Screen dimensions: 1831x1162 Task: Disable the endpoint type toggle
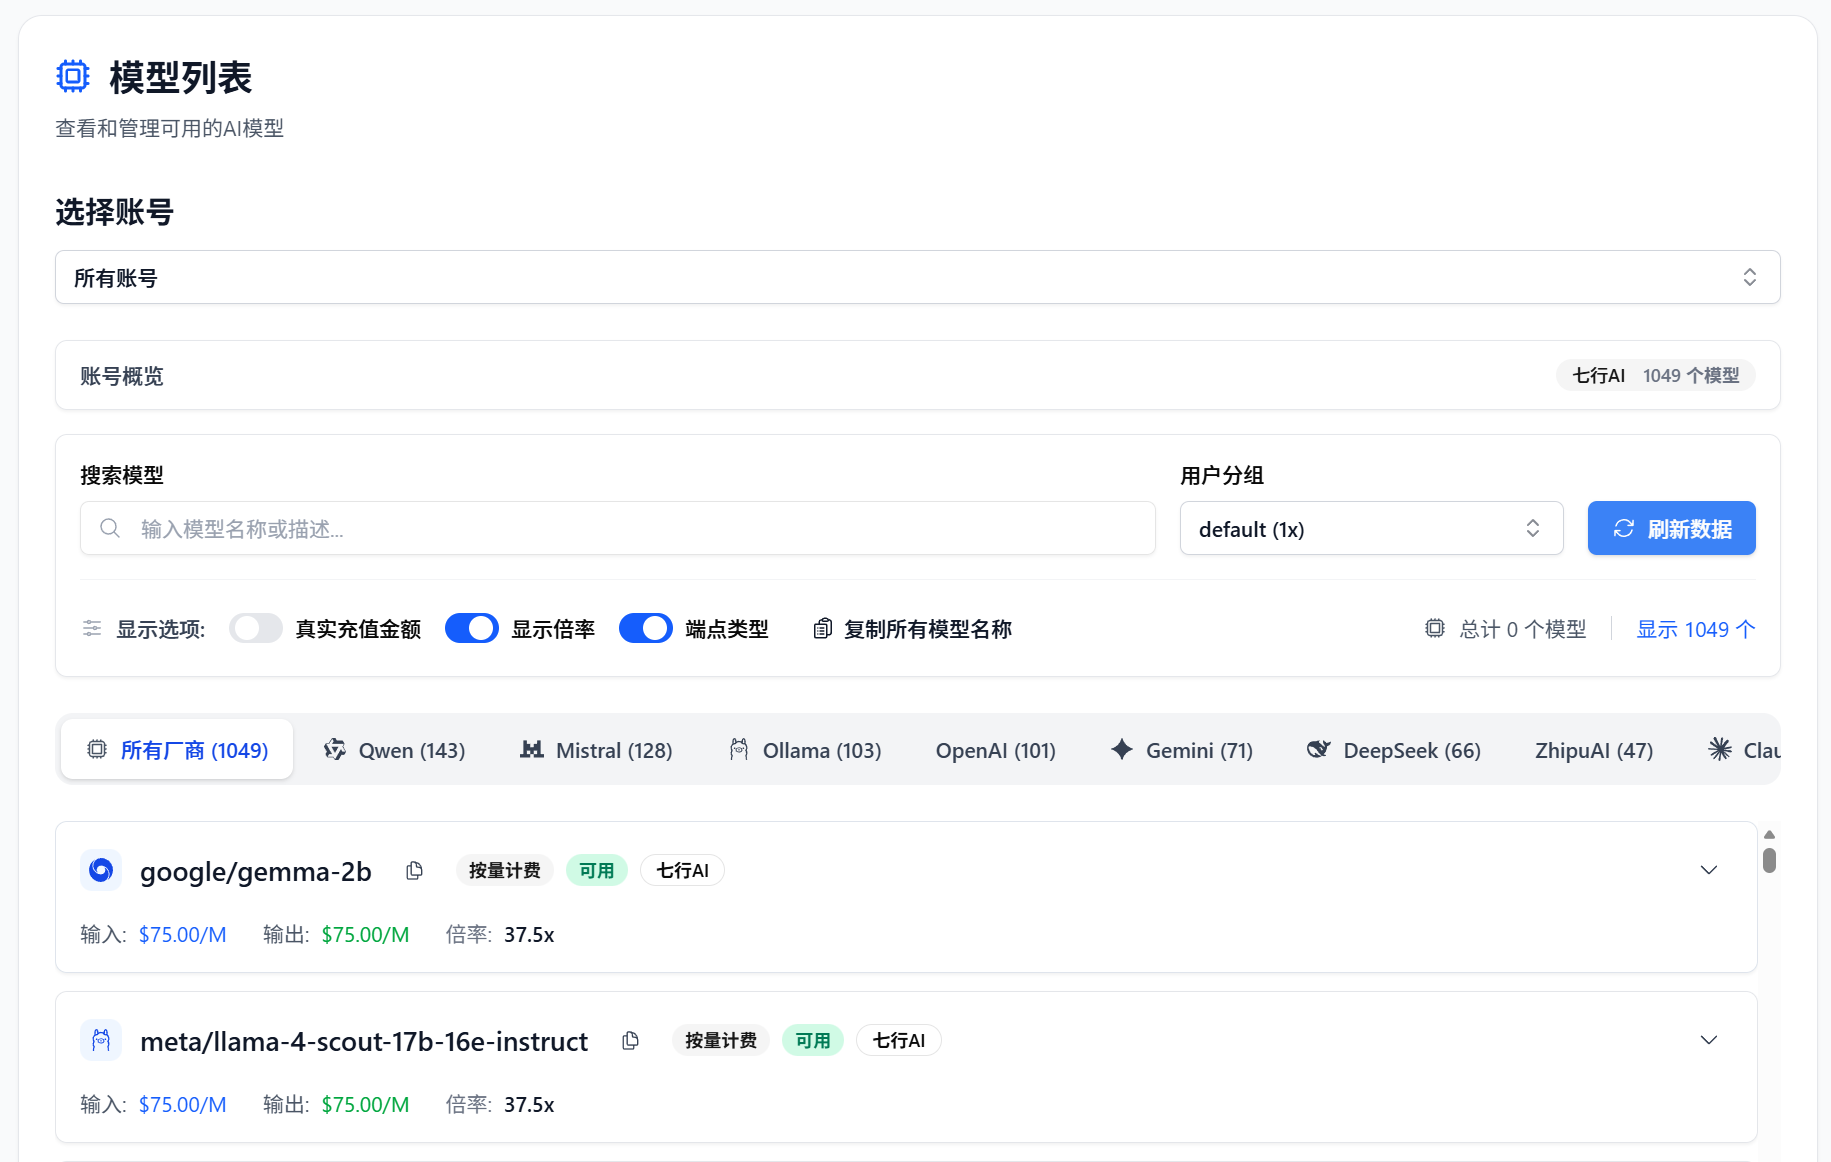coord(646,629)
